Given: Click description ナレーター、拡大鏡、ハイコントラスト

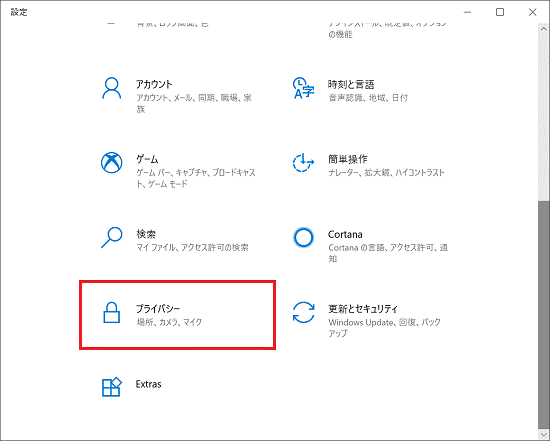Looking at the screenshot, I should (x=386, y=173).
